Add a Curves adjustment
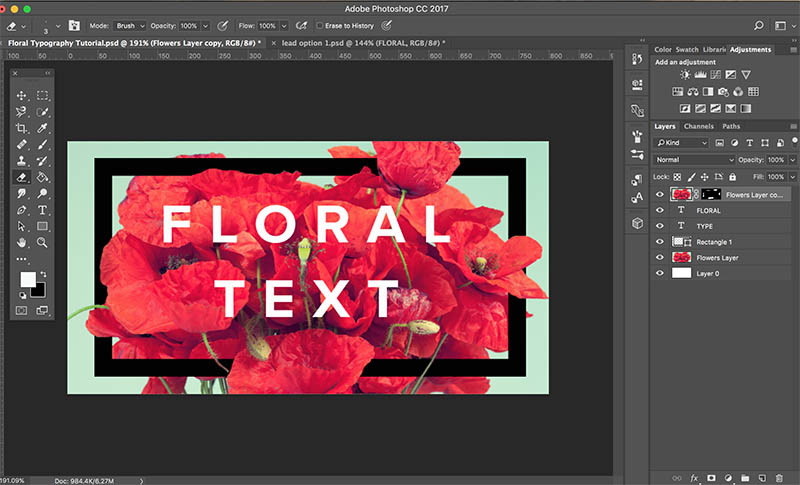800x485 pixels. point(715,74)
